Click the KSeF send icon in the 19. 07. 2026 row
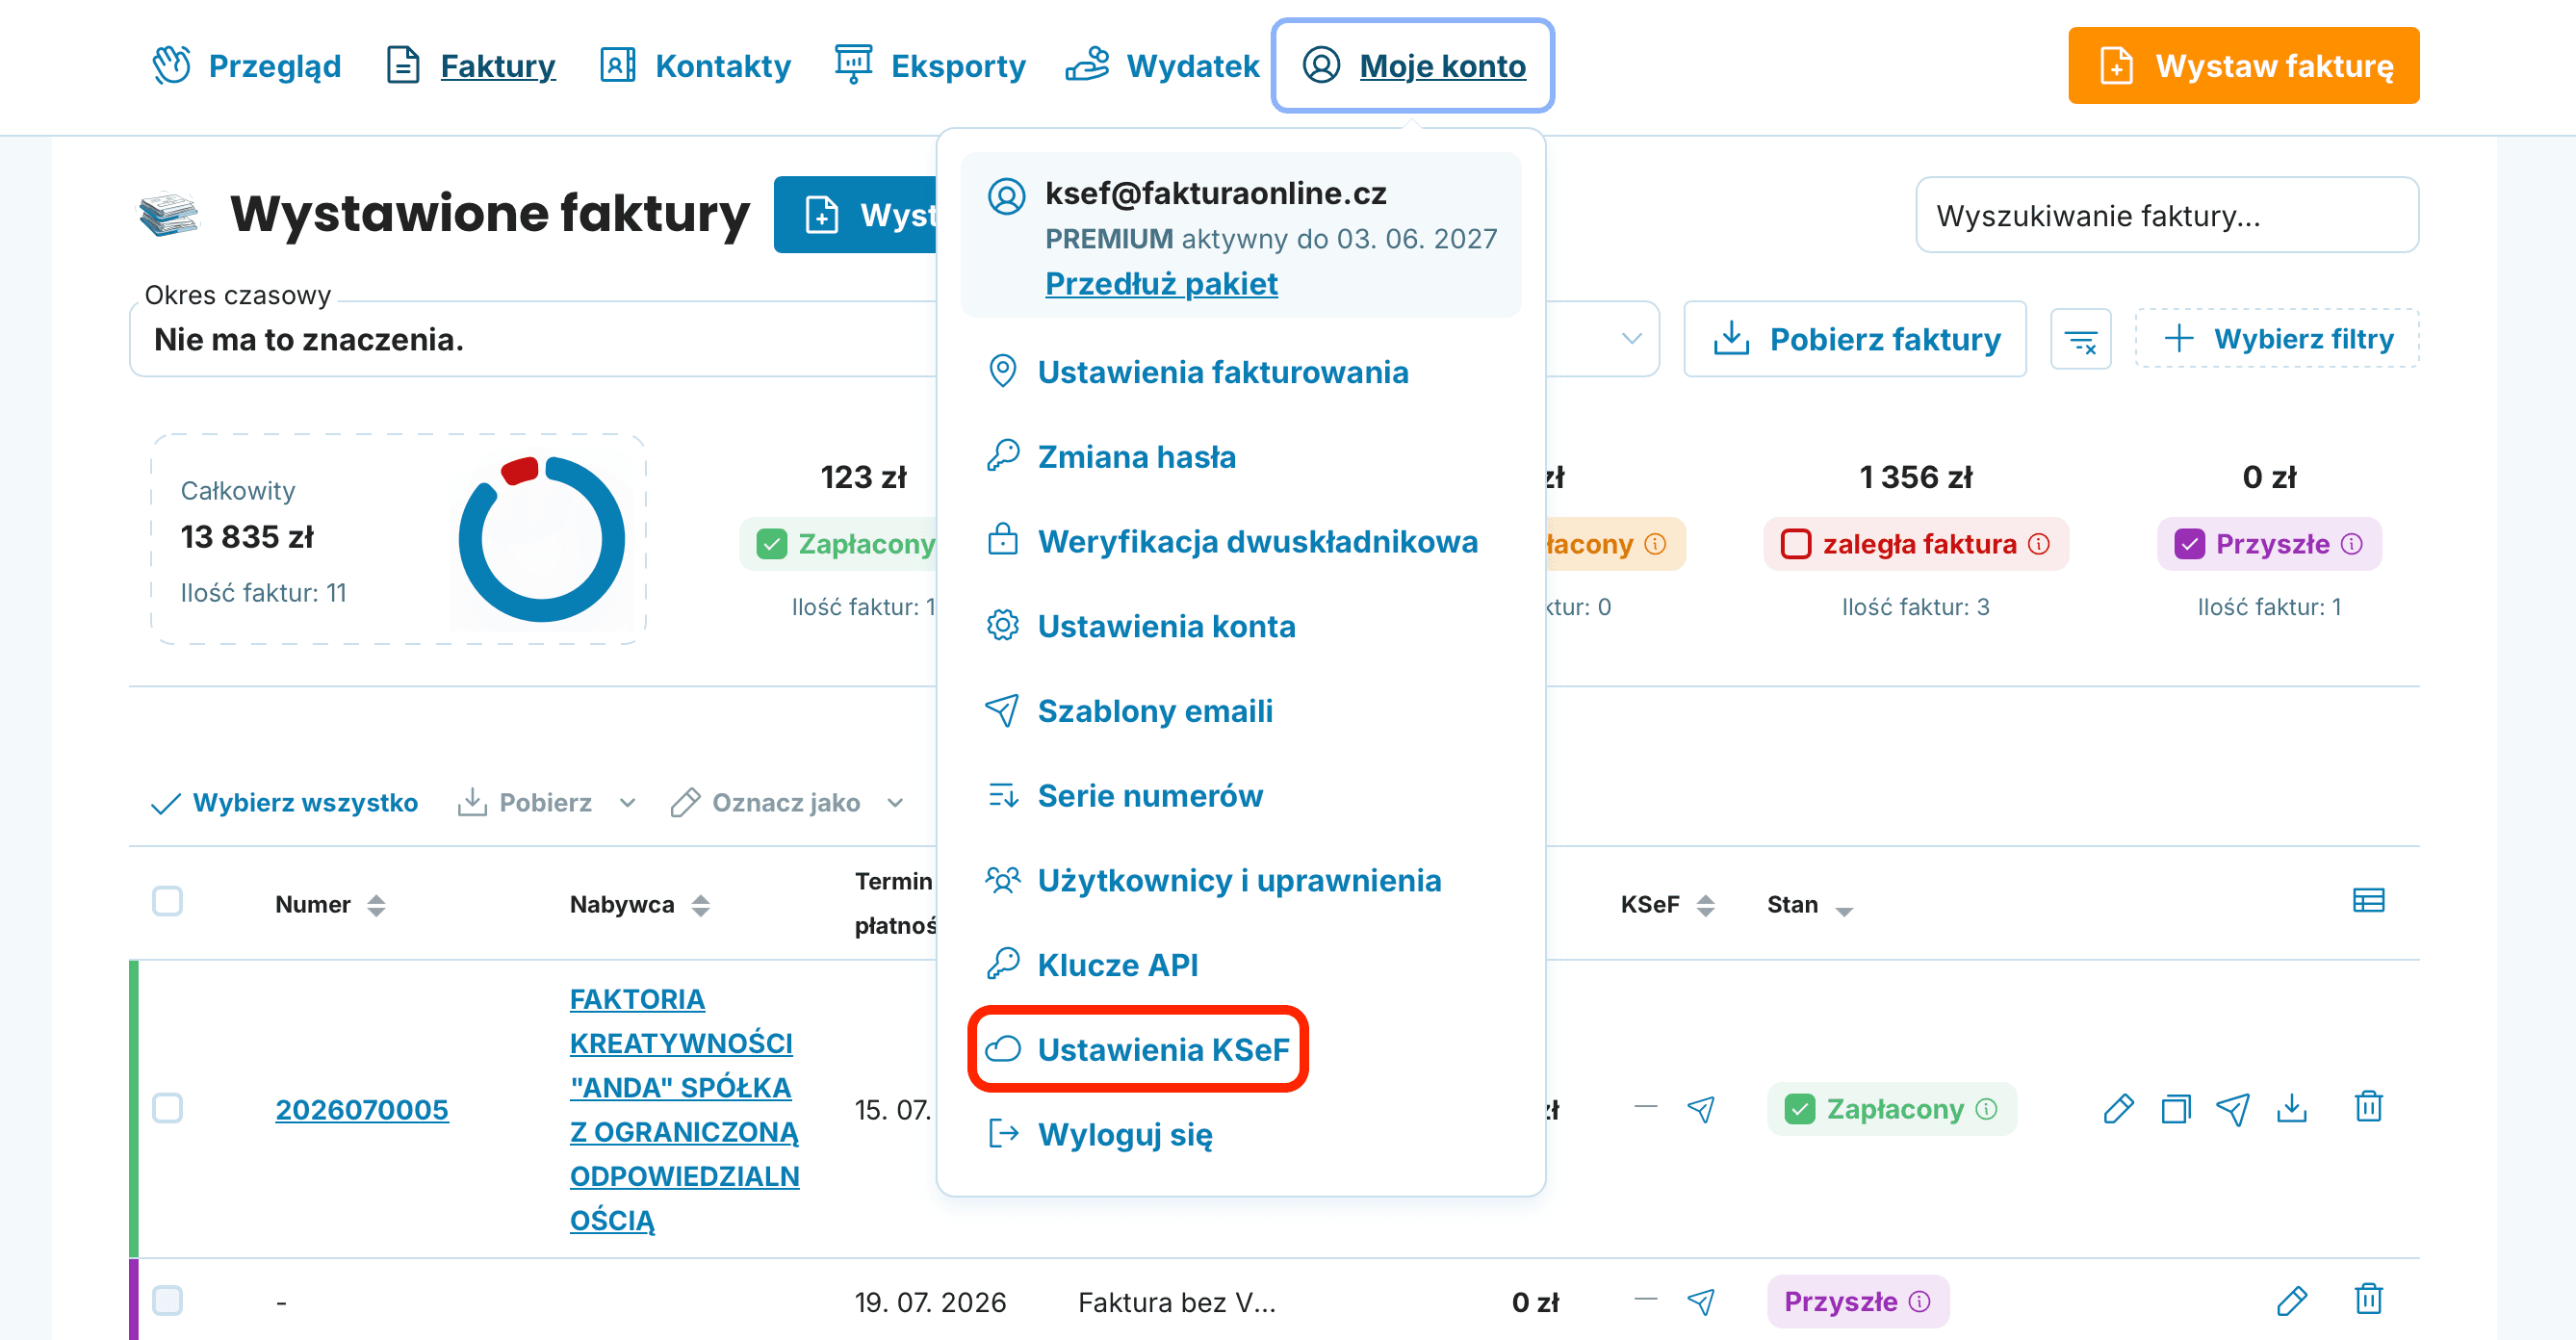The image size is (2576, 1340). coord(1701,1301)
